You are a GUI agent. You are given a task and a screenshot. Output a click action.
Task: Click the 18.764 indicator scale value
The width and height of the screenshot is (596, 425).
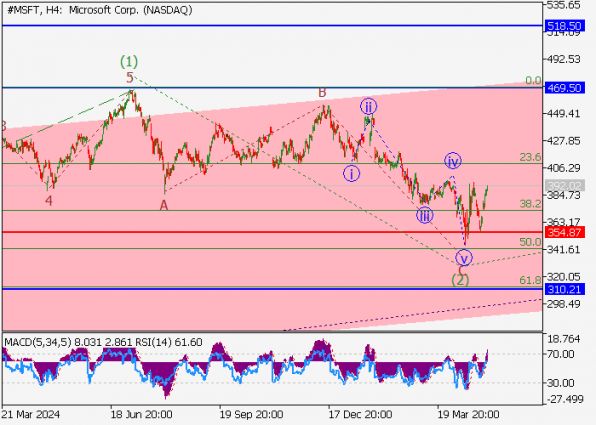(564, 339)
